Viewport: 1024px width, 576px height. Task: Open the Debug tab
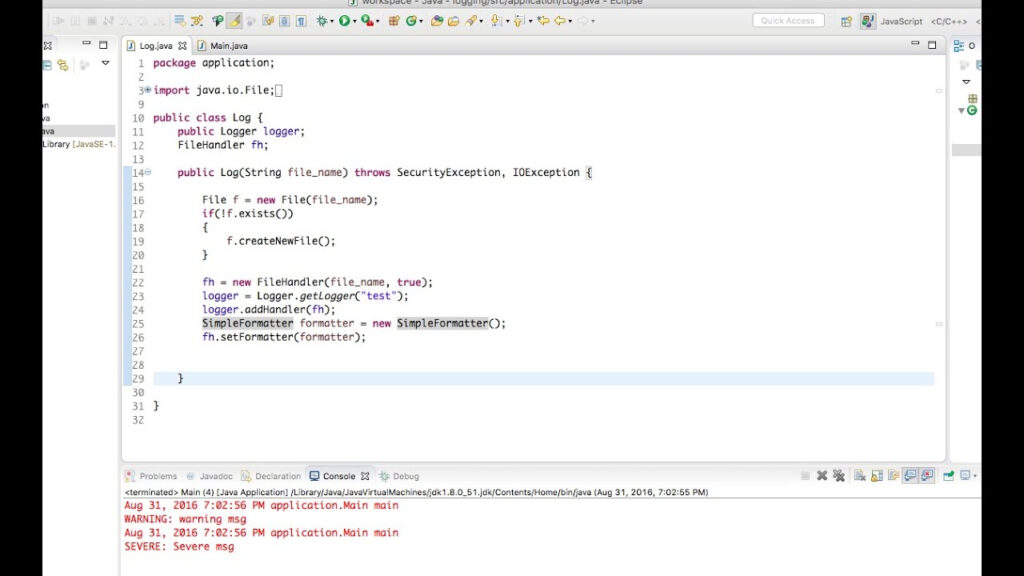399,476
